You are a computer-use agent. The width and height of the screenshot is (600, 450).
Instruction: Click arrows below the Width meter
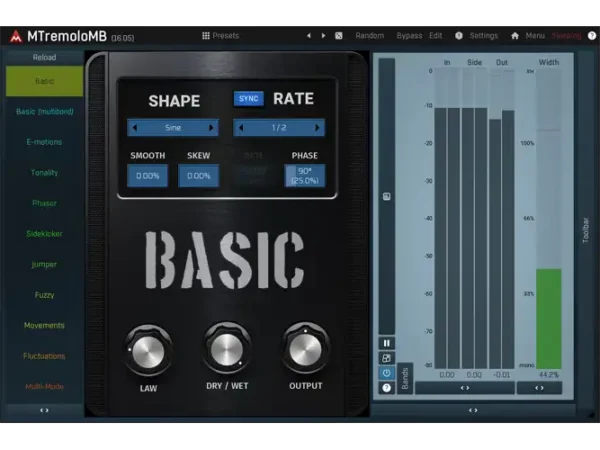click(539, 388)
